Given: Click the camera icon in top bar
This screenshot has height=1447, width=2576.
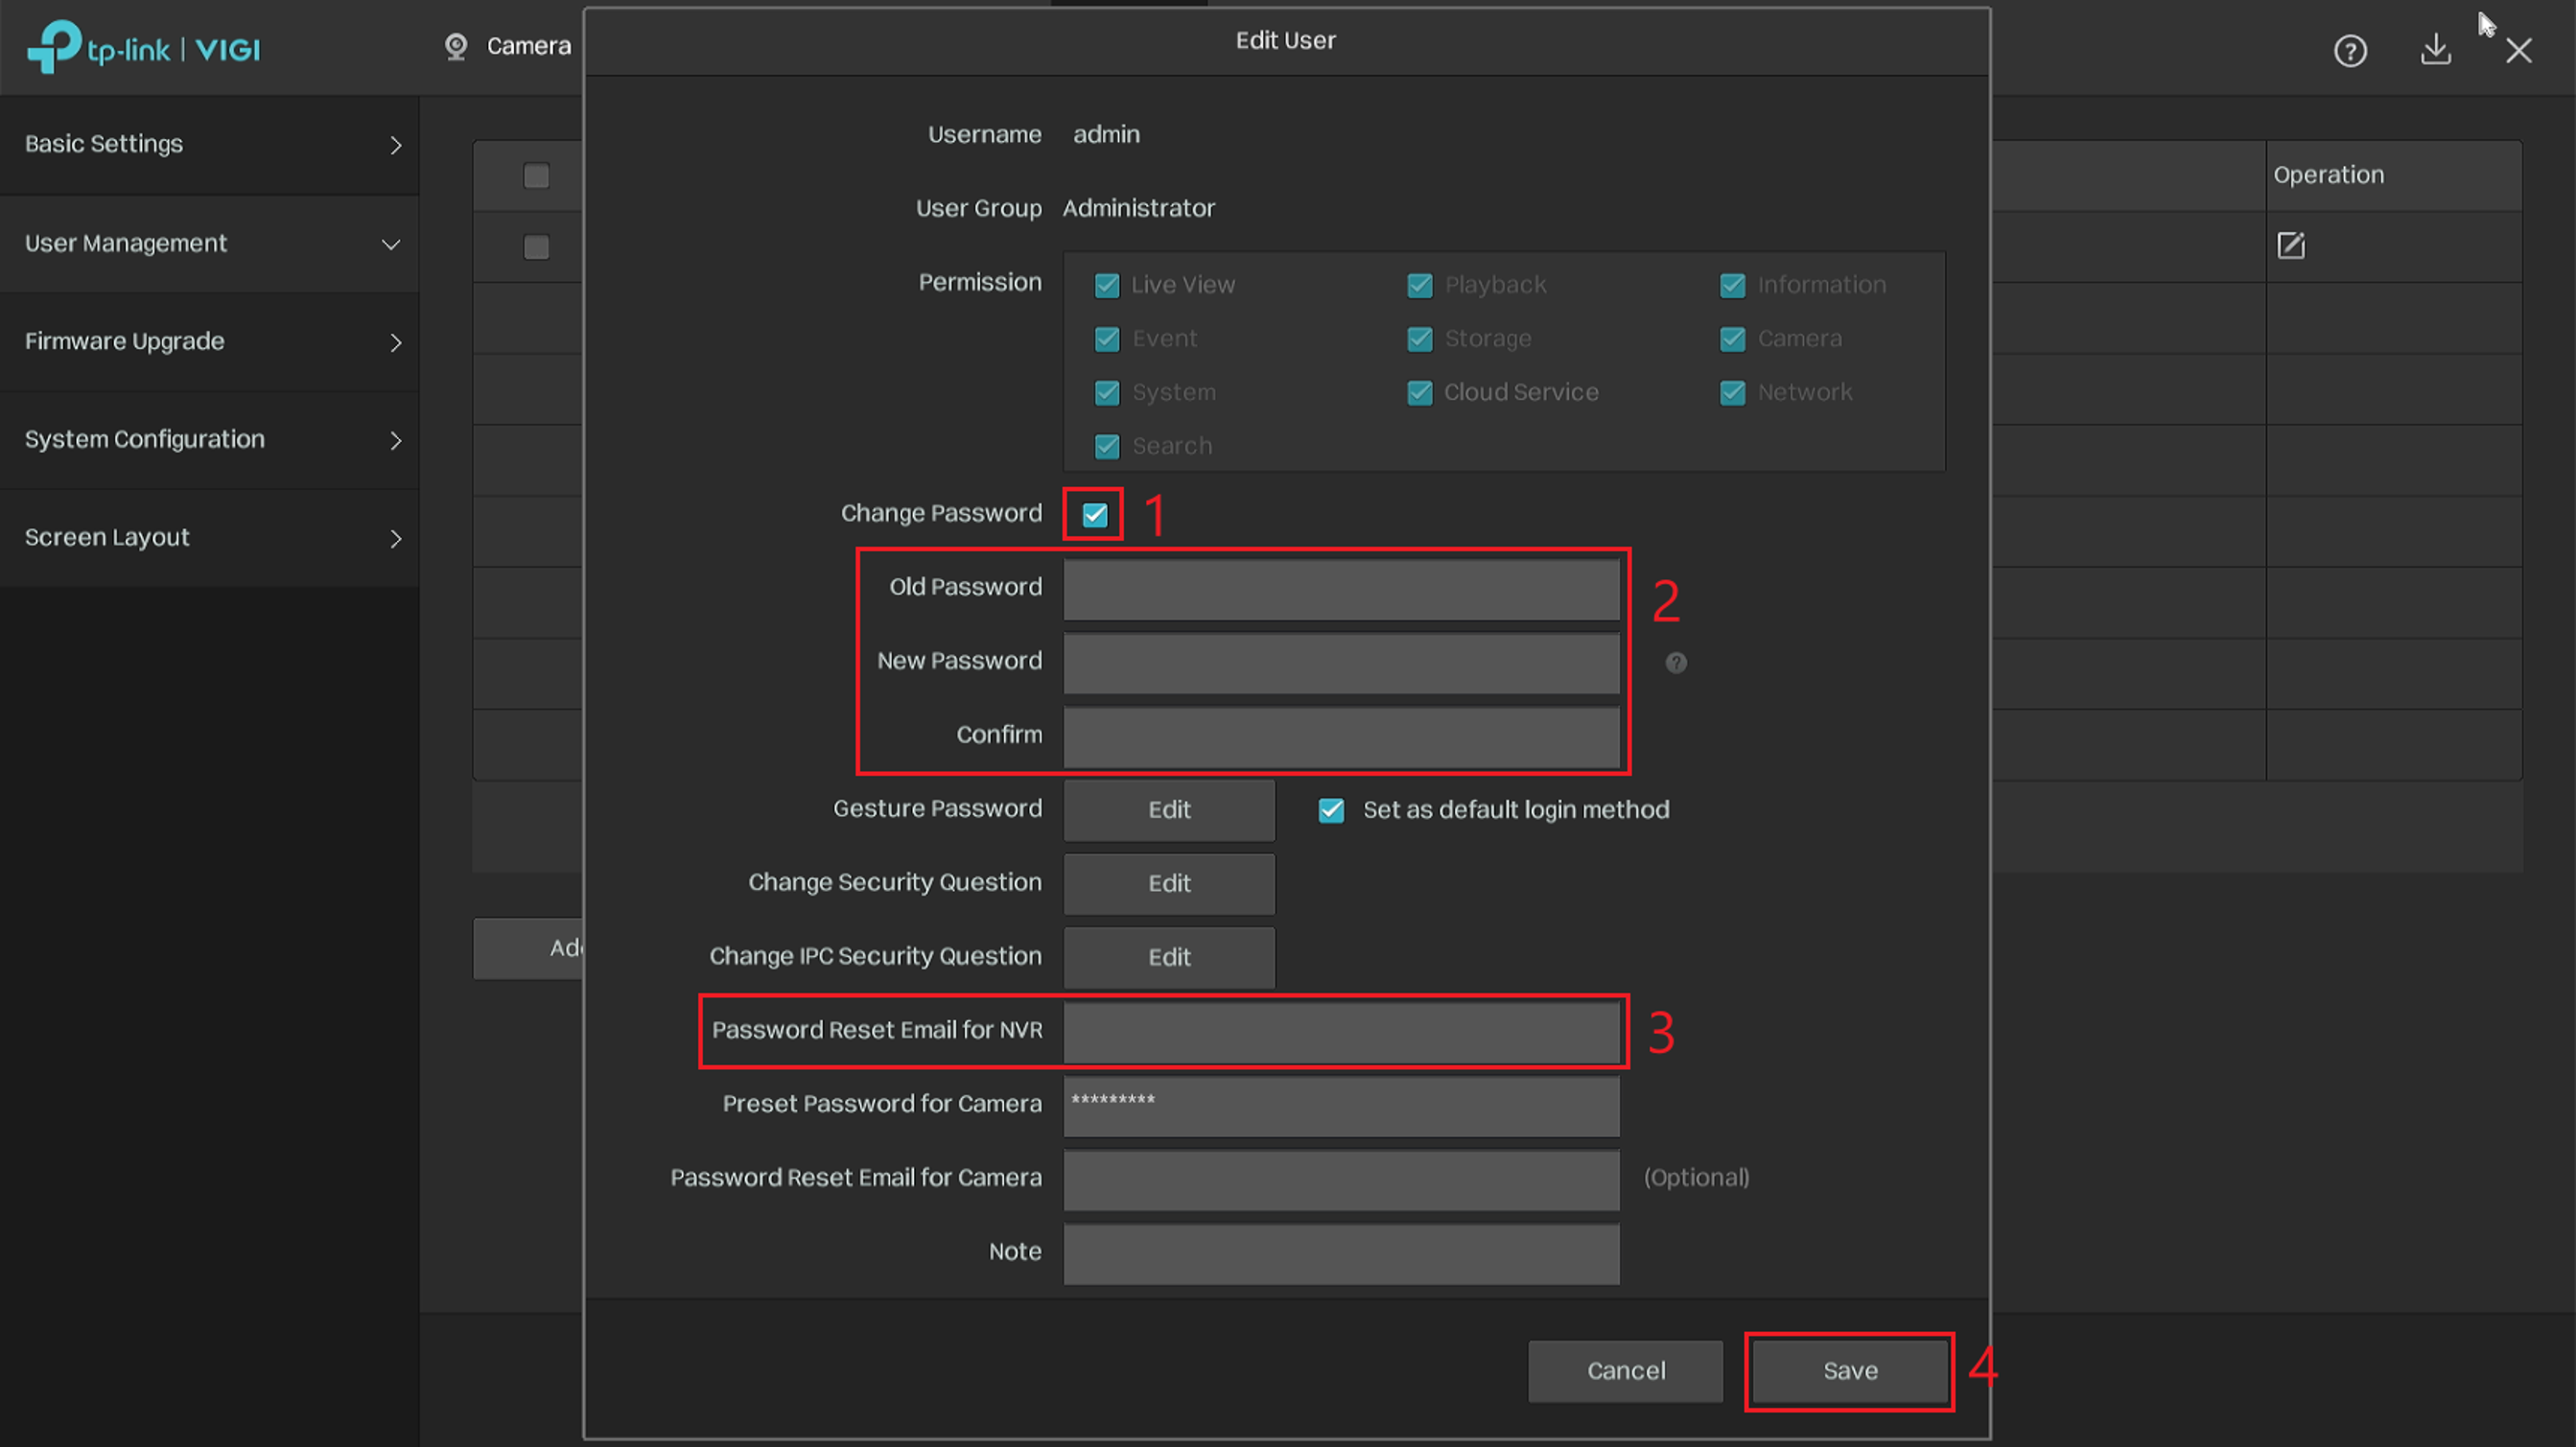Looking at the screenshot, I should click(x=456, y=46).
